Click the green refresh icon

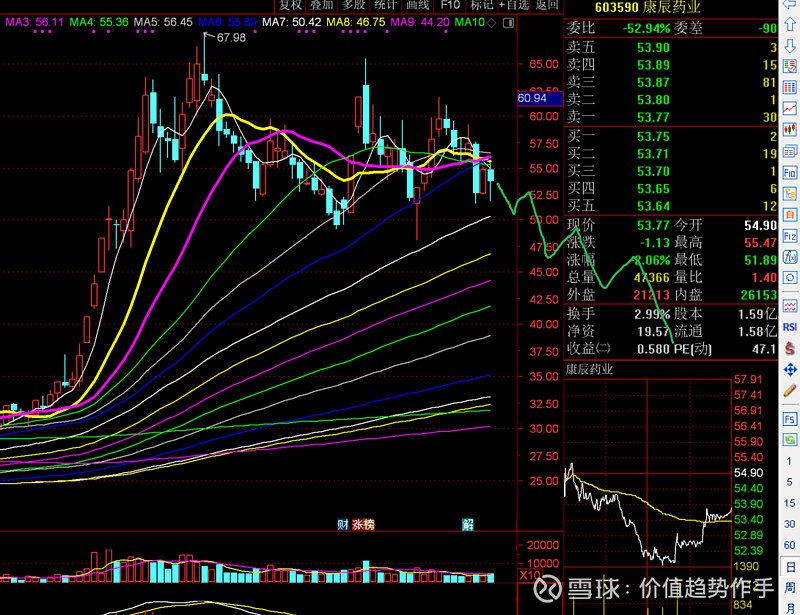(x=790, y=440)
